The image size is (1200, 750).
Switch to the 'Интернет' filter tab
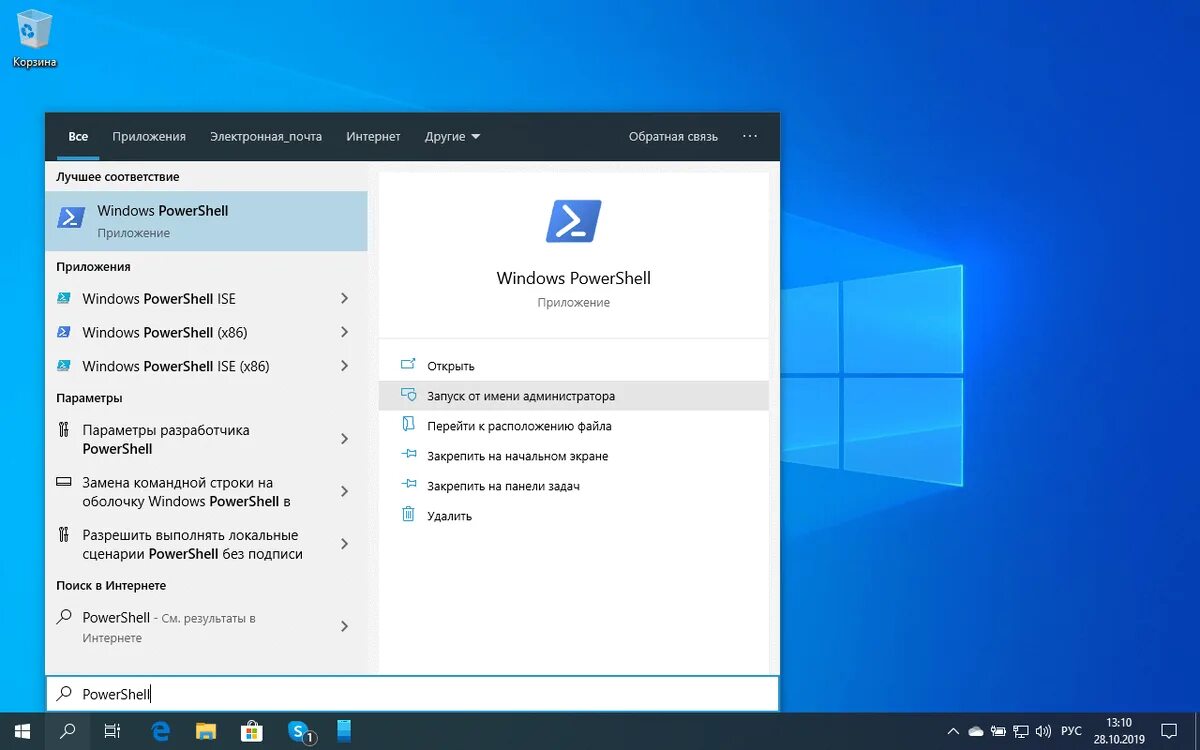click(x=373, y=136)
